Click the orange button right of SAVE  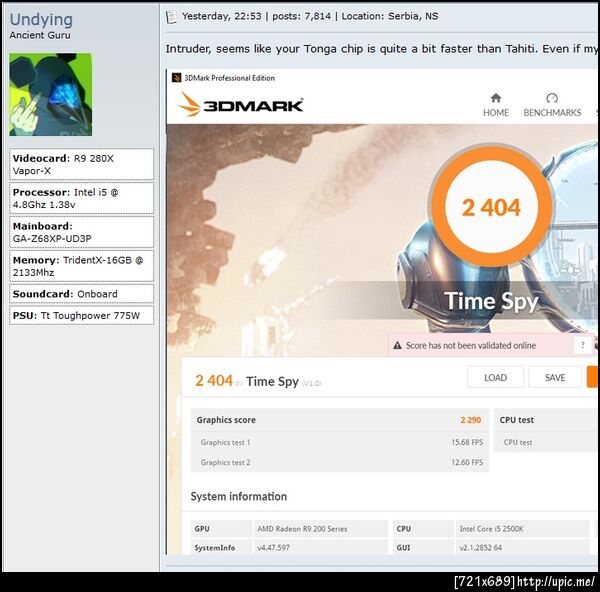pyautogui.click(x=592, y=377)
